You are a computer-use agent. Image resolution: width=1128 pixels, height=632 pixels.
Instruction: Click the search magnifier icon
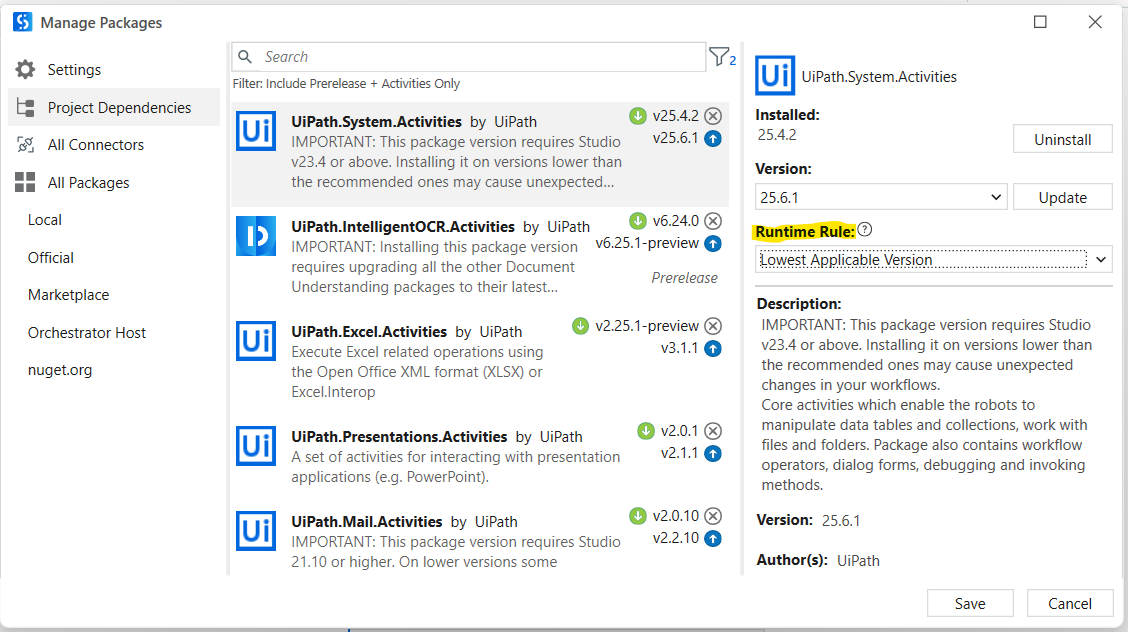pyautogui.click(x=245, y=57)
